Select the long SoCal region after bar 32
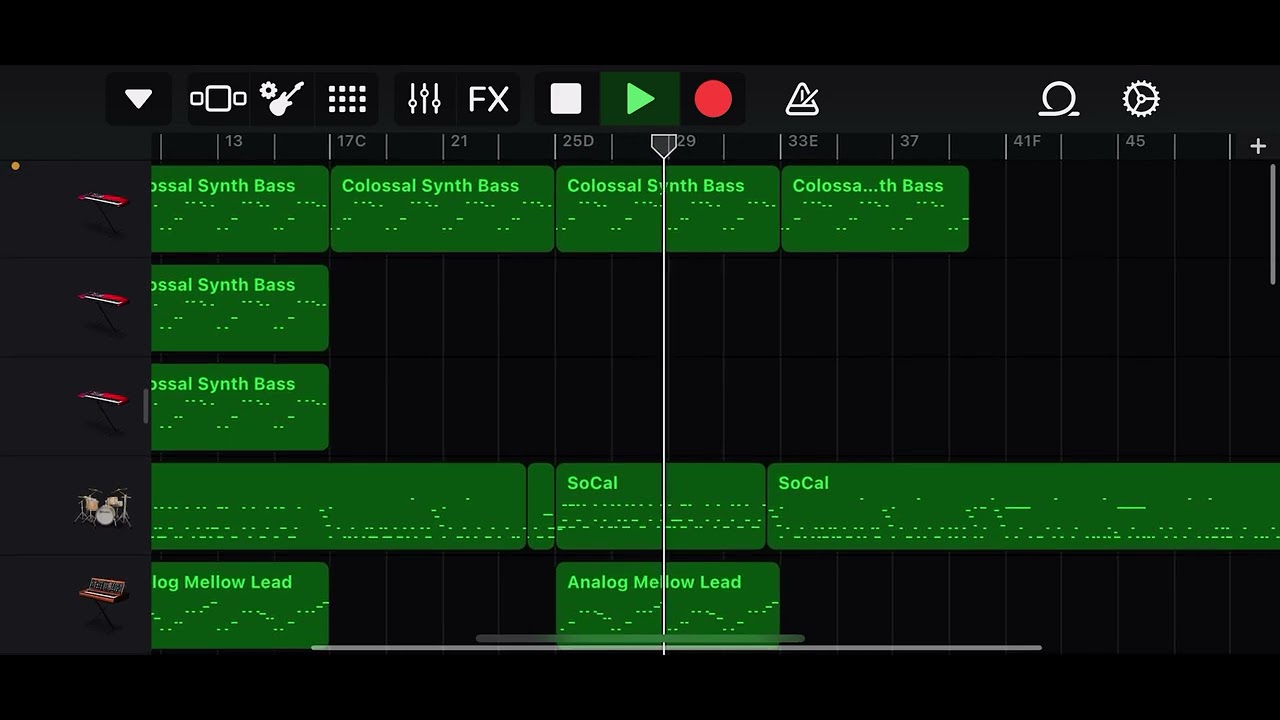 [x=1023, y=506]
